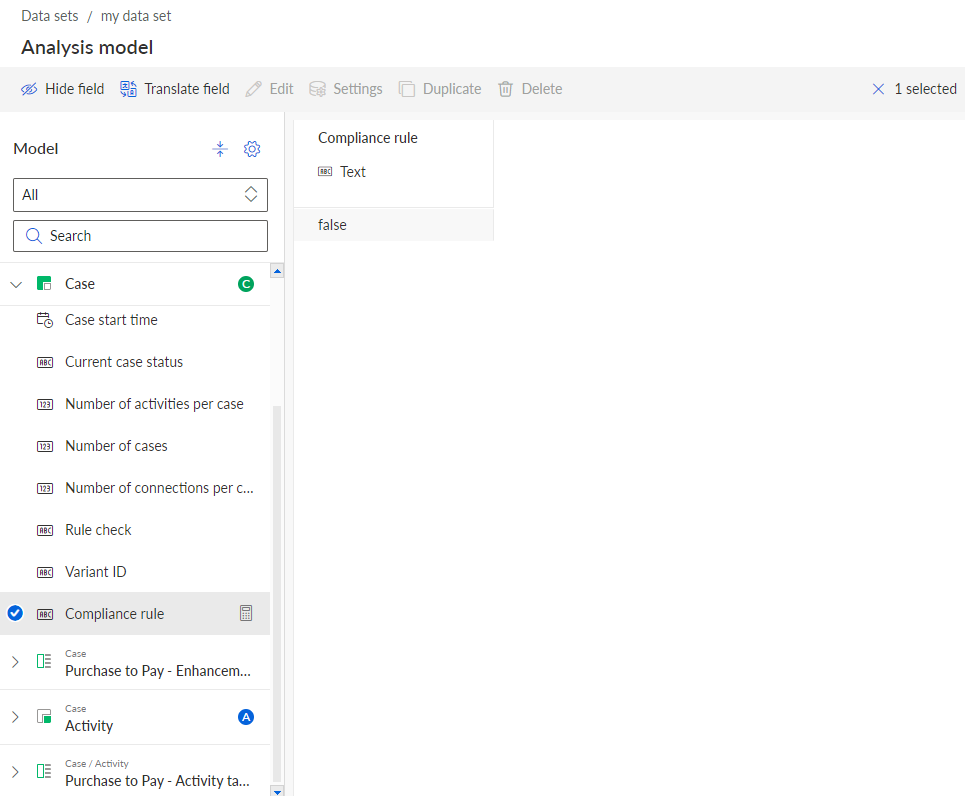The width and height of the screenshot is (965, 796).
Task: Focus the Search input field
Action: pos(140,236)
